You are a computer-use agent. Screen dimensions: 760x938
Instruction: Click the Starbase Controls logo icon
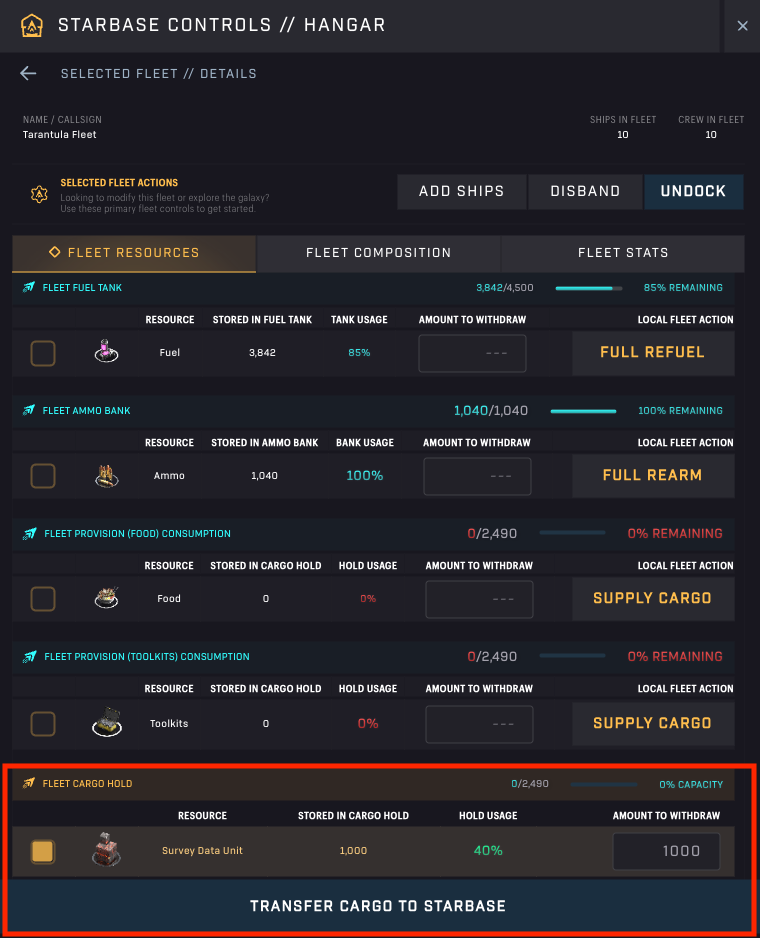coord(32,25)
